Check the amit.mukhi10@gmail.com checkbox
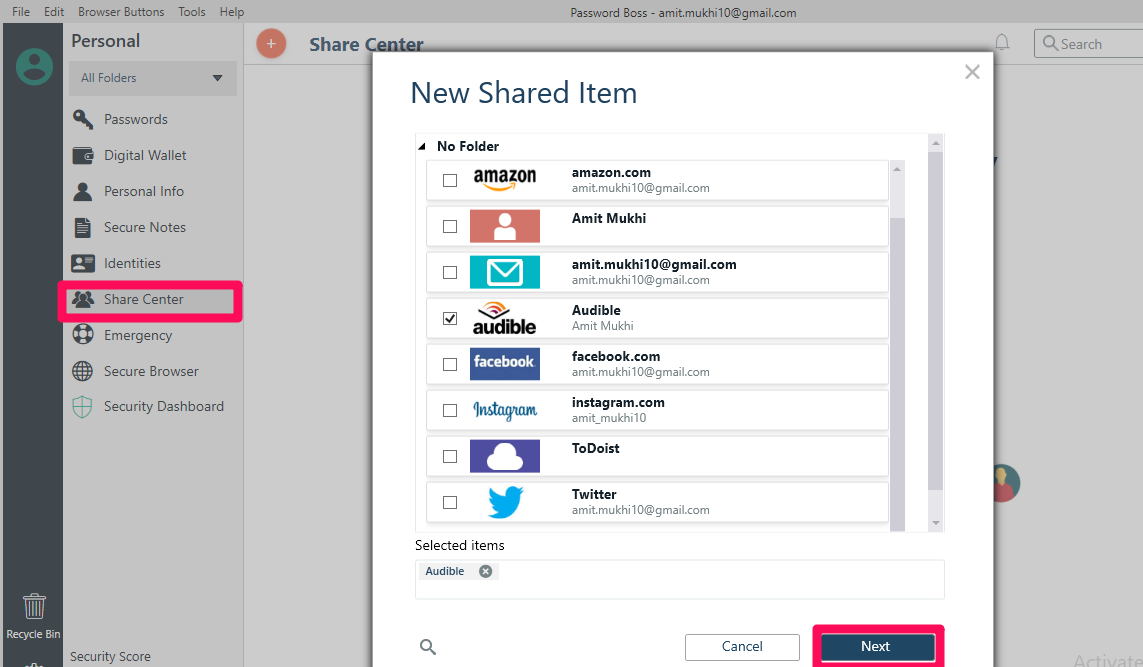 (x=450, y=273)
